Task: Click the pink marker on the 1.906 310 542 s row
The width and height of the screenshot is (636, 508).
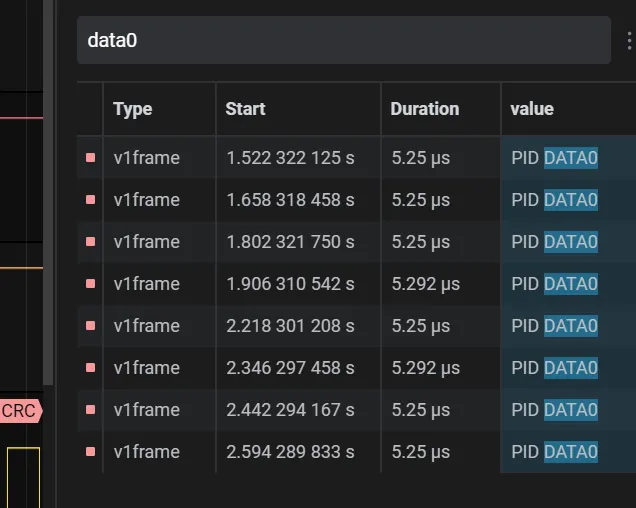Action: [x=91, y=284]
